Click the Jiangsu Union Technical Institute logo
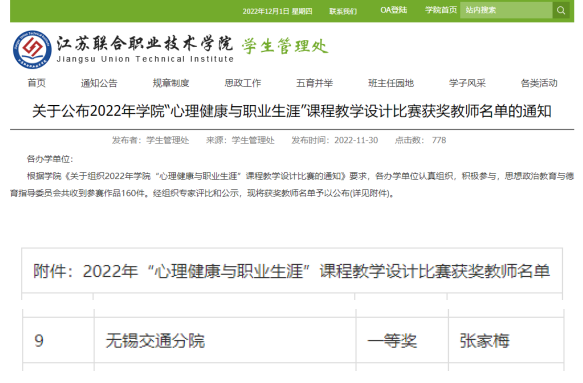The width and height of the screenshot is (583, 383). [32, 49]
